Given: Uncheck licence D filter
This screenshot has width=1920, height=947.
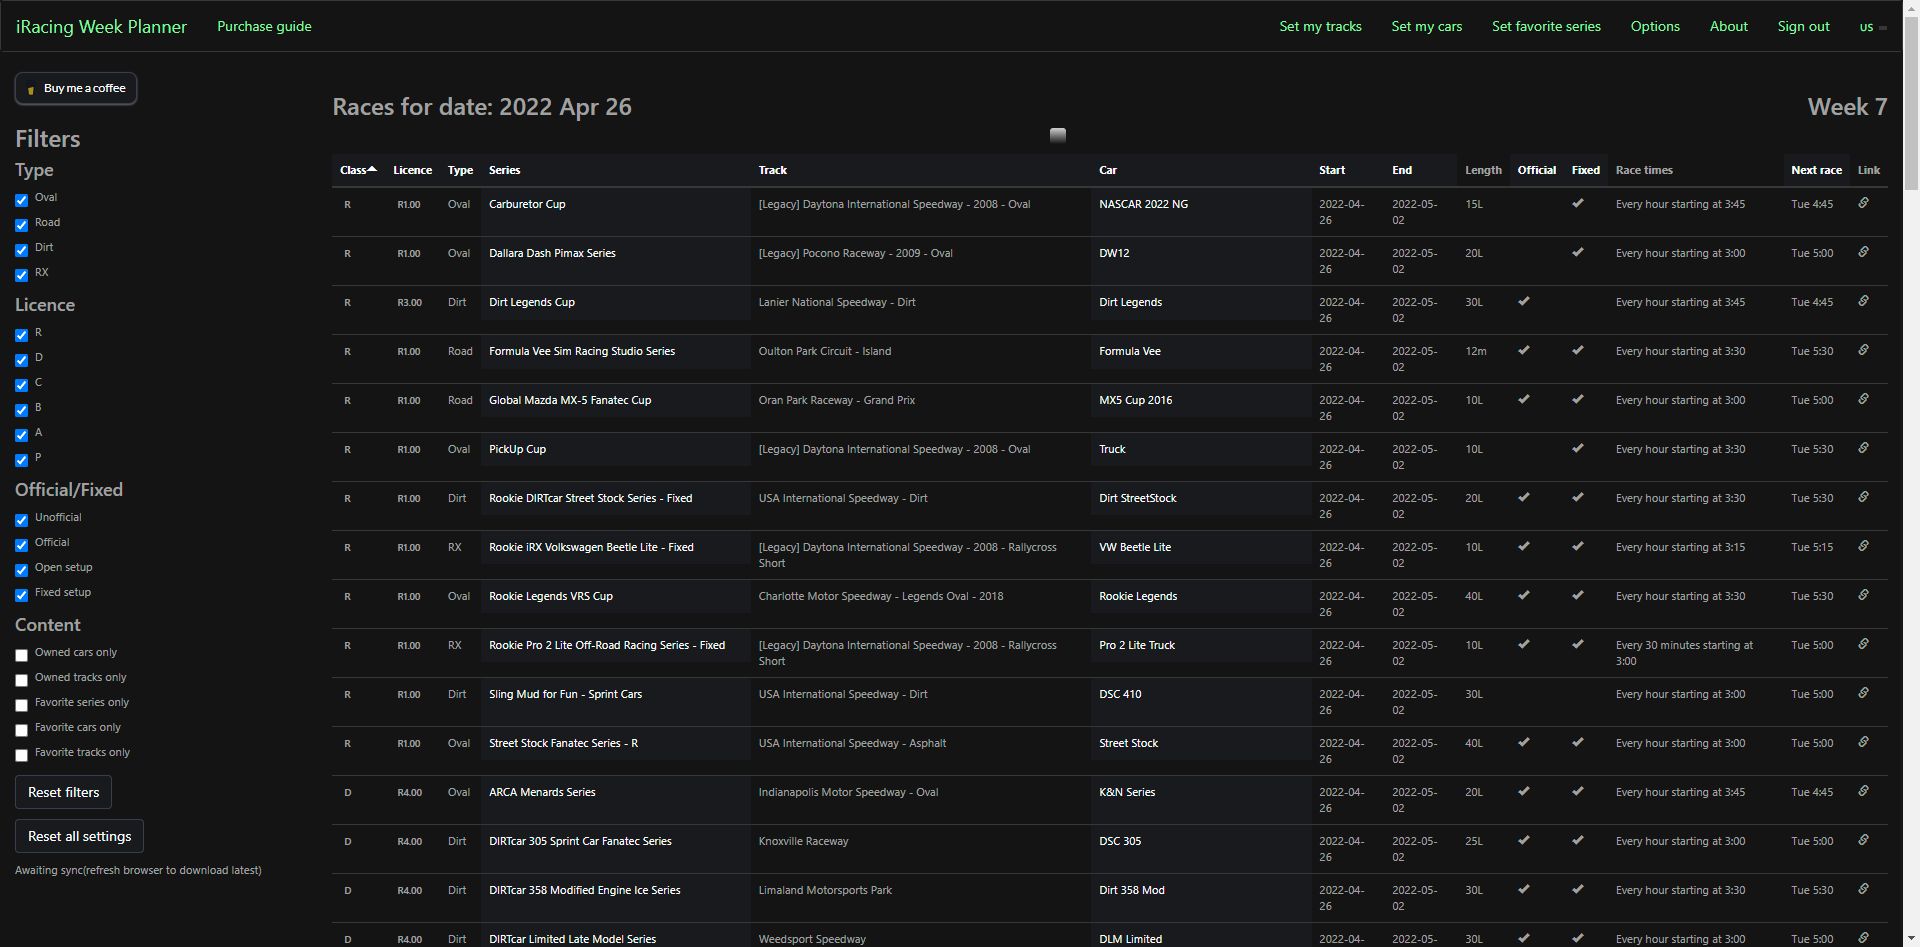Looking at the screenshot, I should [x=21, y=360].
